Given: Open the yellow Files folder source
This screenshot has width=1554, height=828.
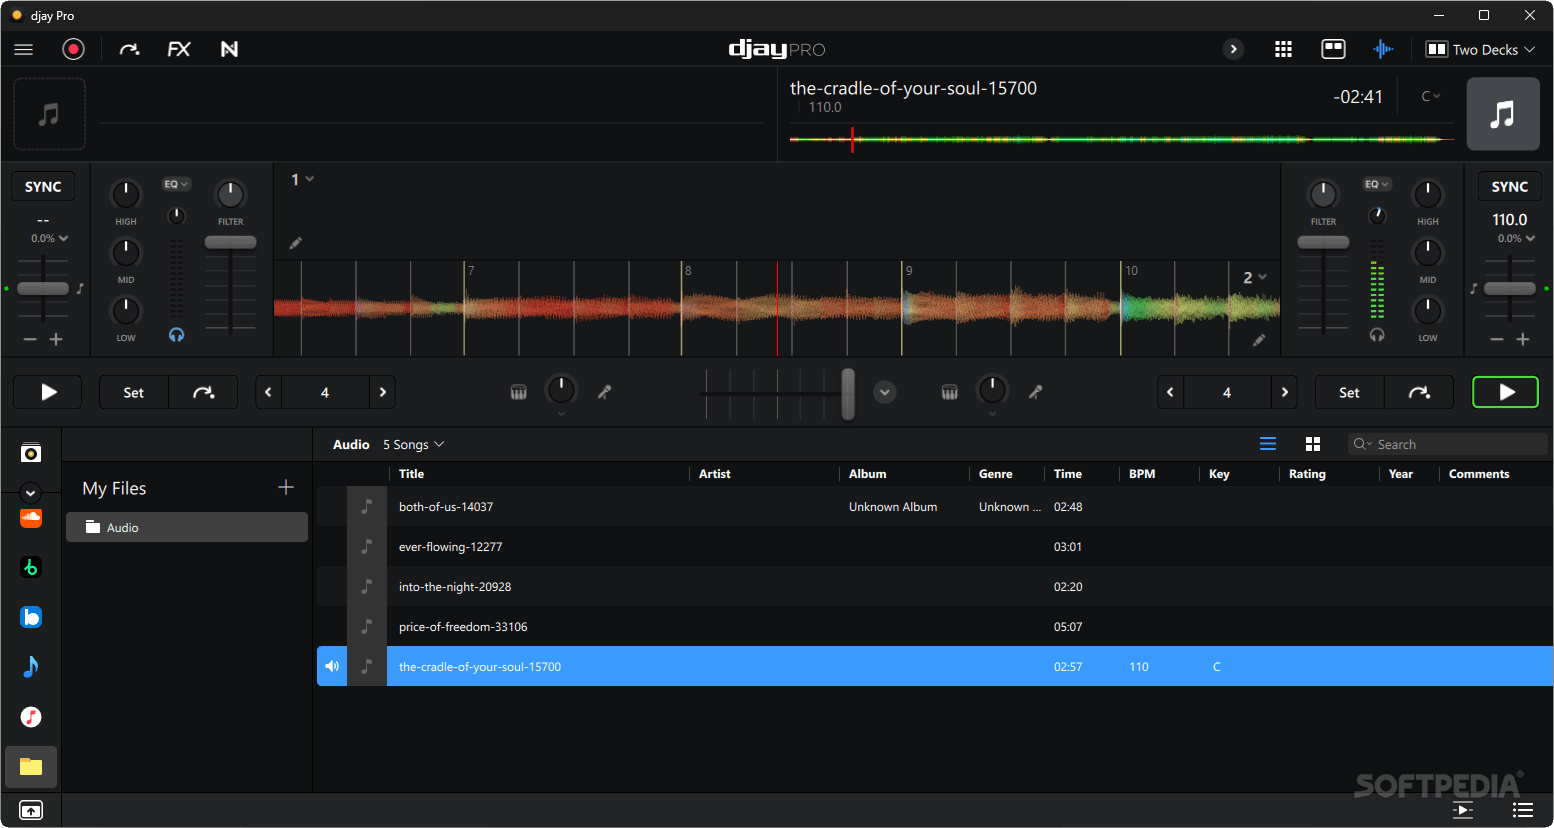Looking at the screenshot, I should (x=31, y=767).
